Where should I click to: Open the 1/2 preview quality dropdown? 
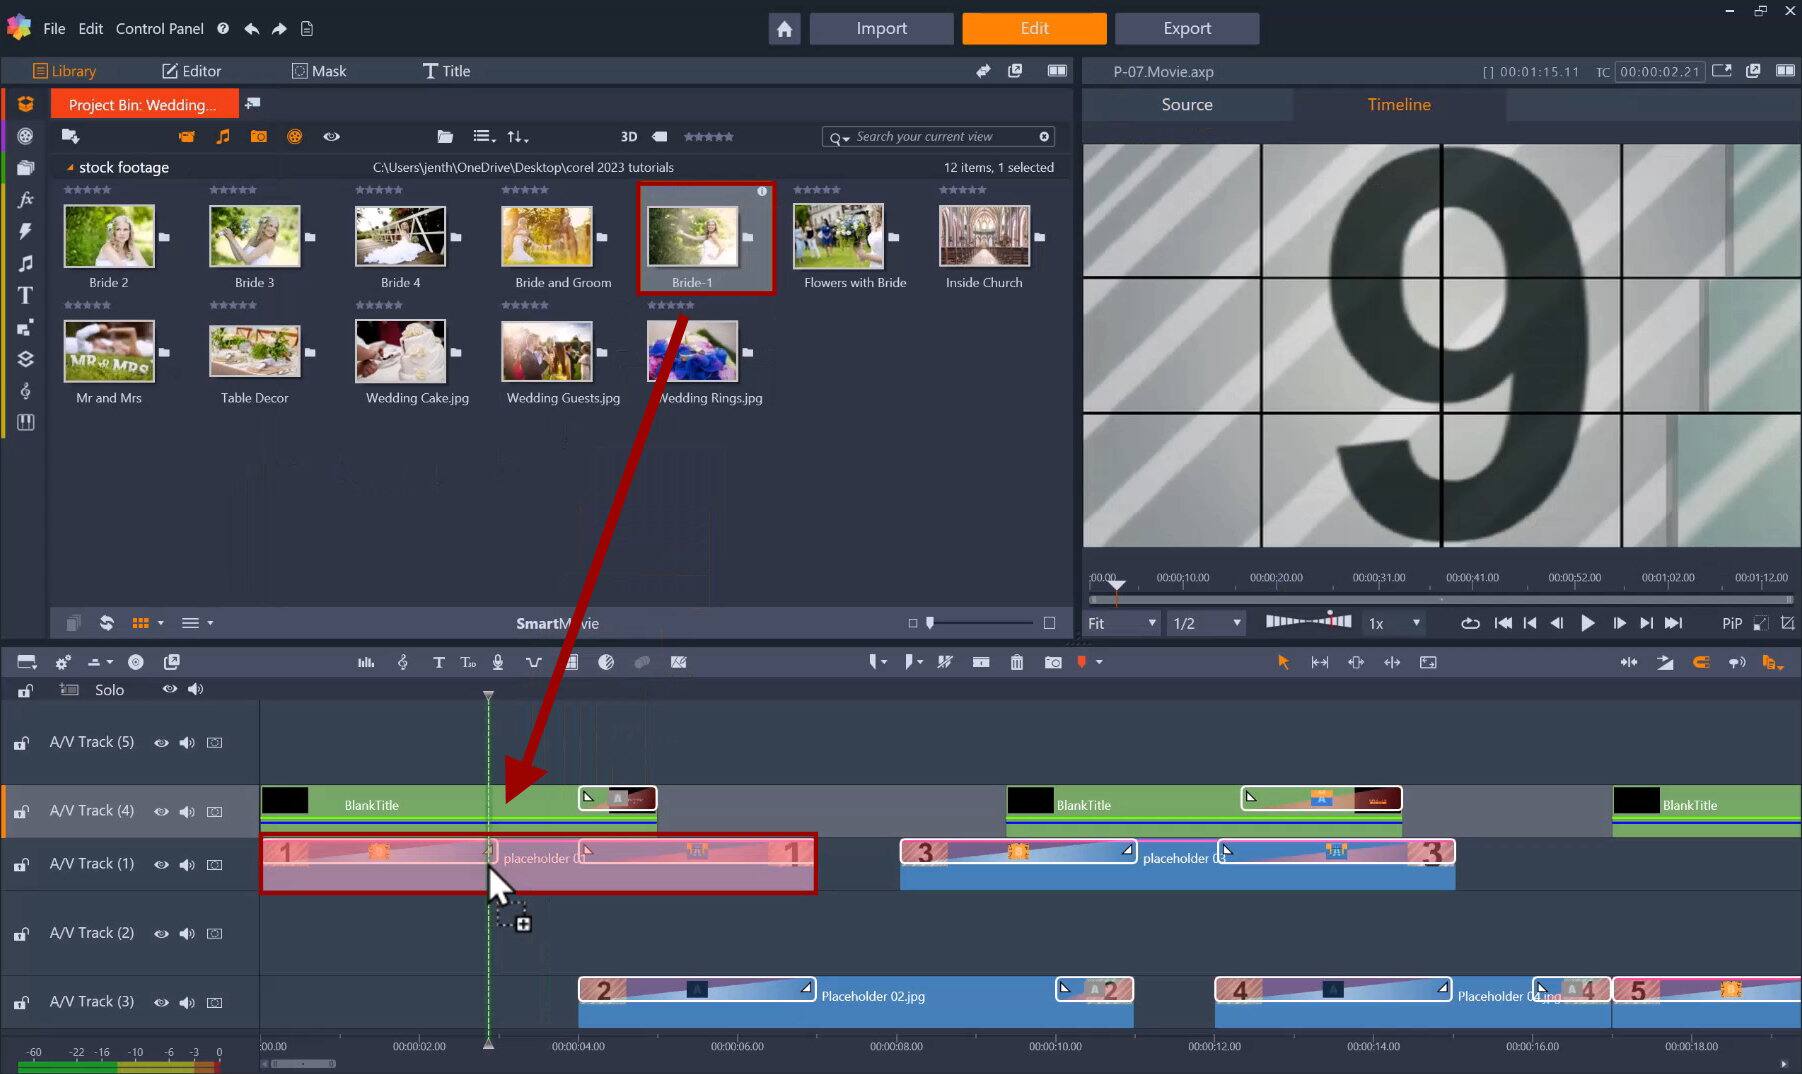point(1205,622)
